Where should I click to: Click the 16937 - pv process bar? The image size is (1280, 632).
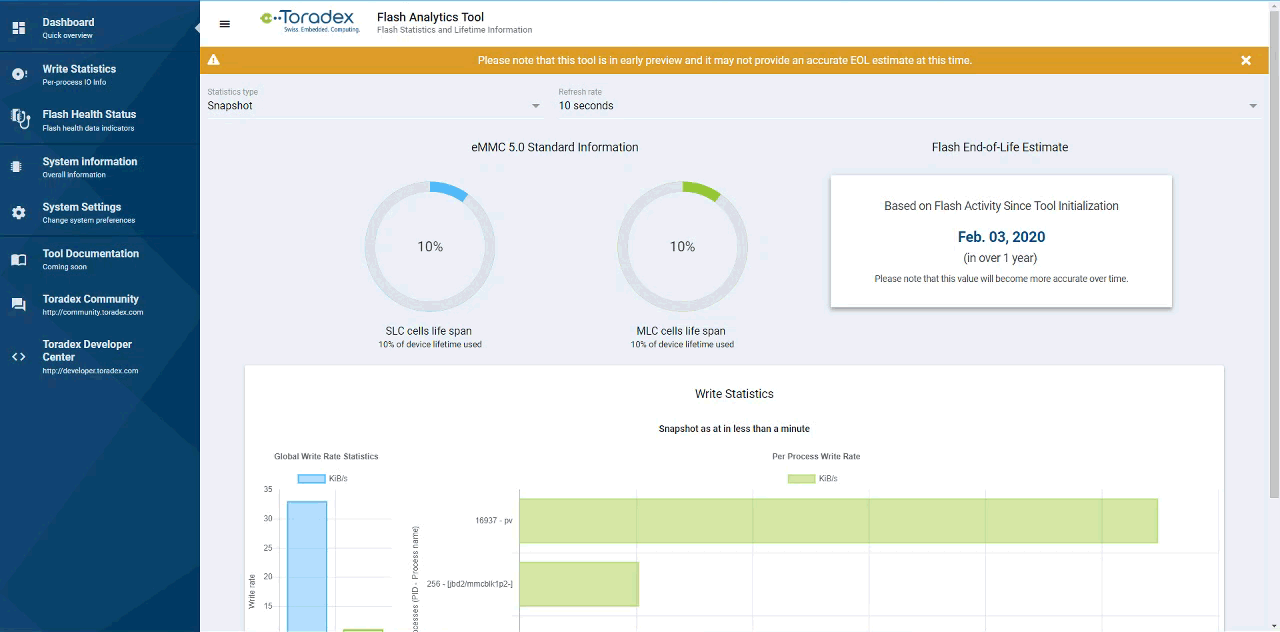[838, 520]
